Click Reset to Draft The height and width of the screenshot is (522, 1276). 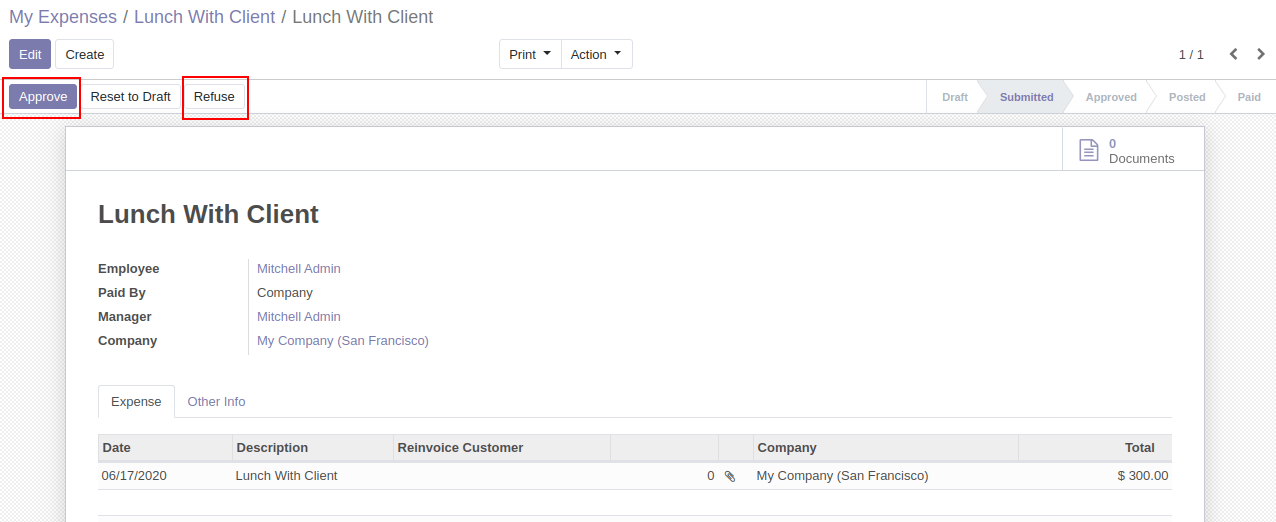pos(131,97)
